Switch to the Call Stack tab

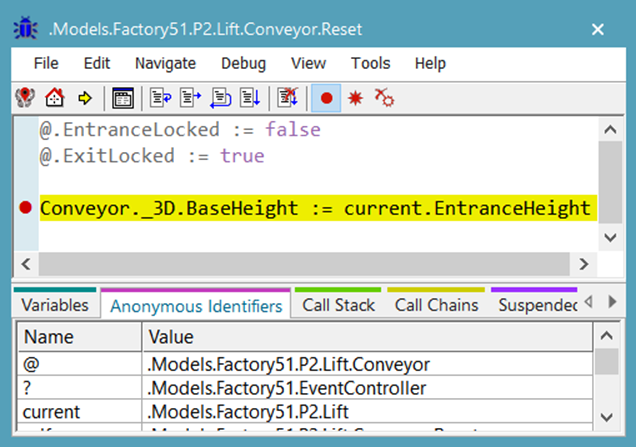point(338,305)
